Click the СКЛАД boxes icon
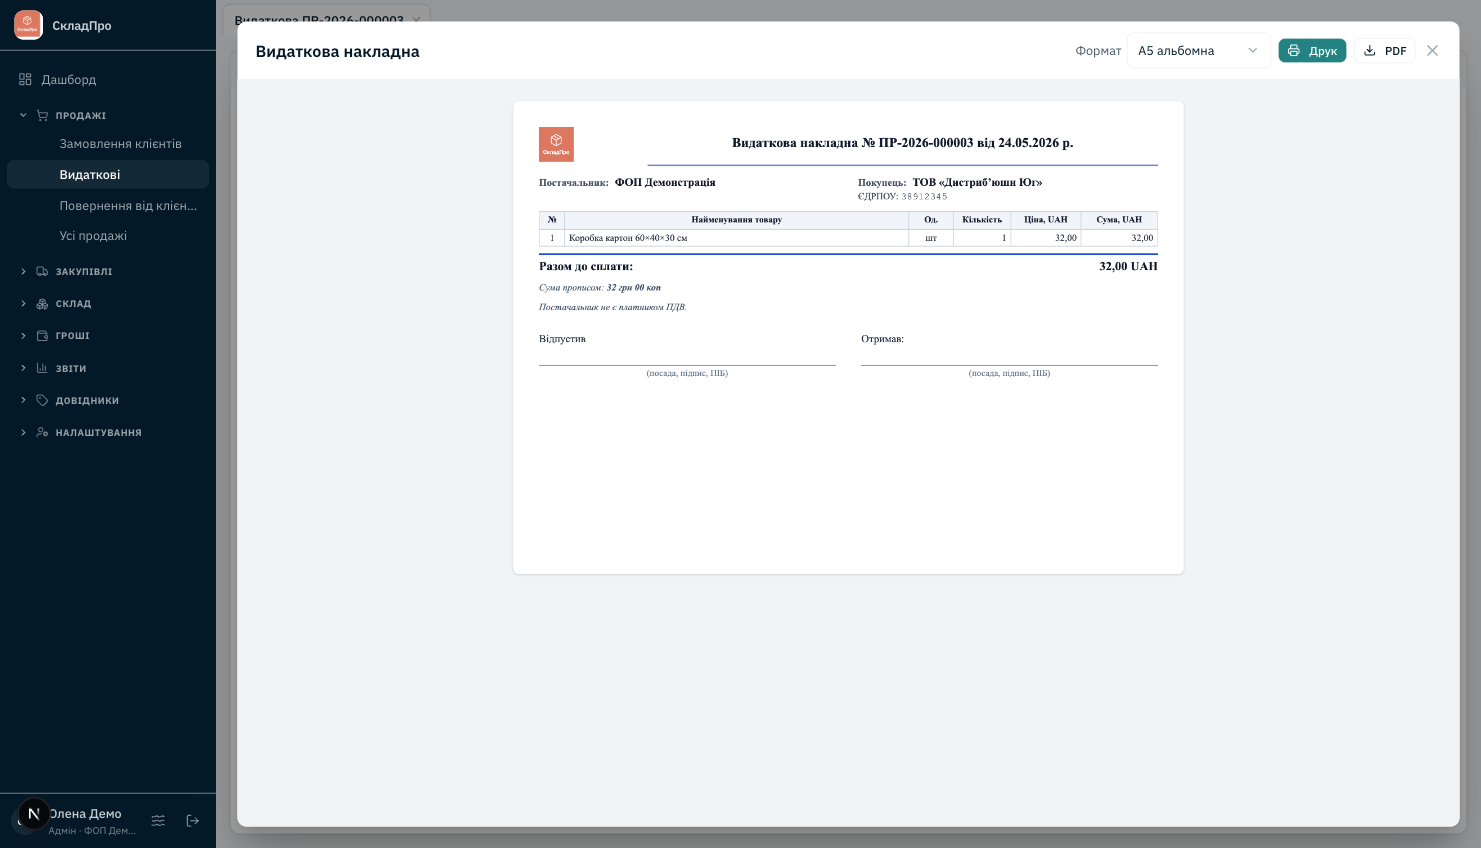This screenshot has width=1481, height=848. click(x=42, y=303)
